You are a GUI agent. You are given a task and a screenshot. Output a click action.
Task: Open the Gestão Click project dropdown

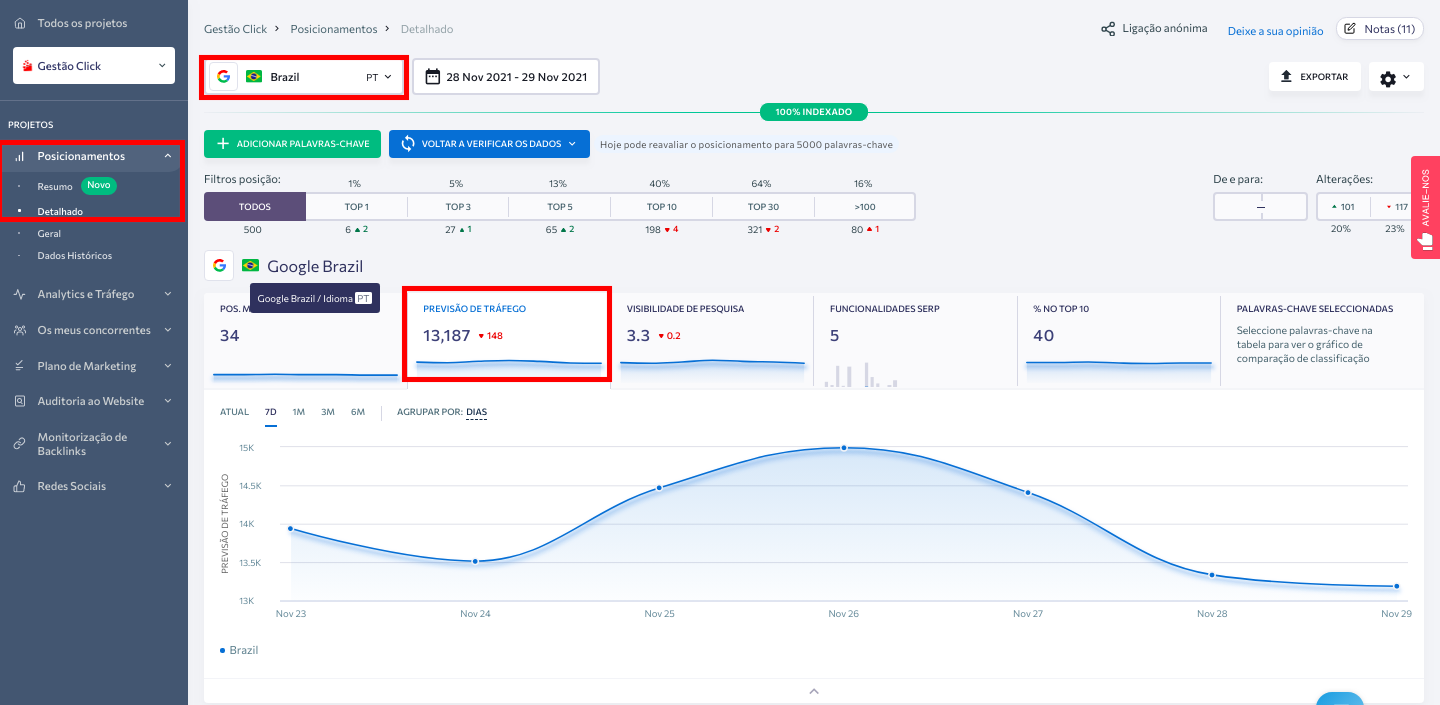(94, 66)
